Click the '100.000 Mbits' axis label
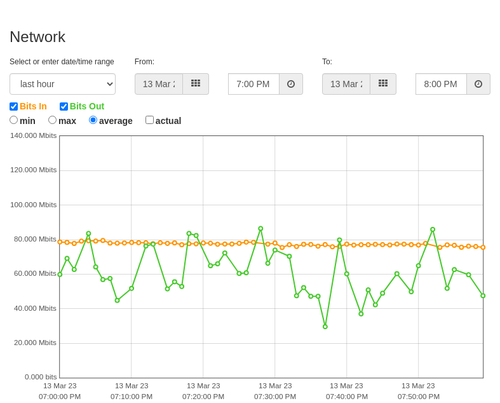Viewport: 500px width, 403px height. click(33, 205)
